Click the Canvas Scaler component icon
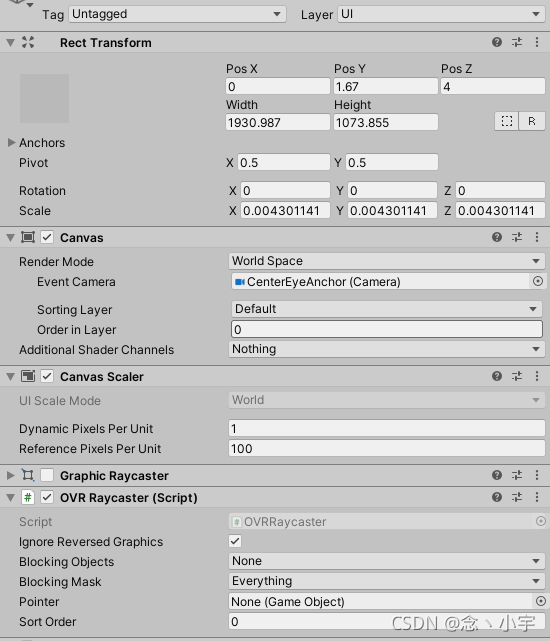The image size is (550, 641). 28,376
